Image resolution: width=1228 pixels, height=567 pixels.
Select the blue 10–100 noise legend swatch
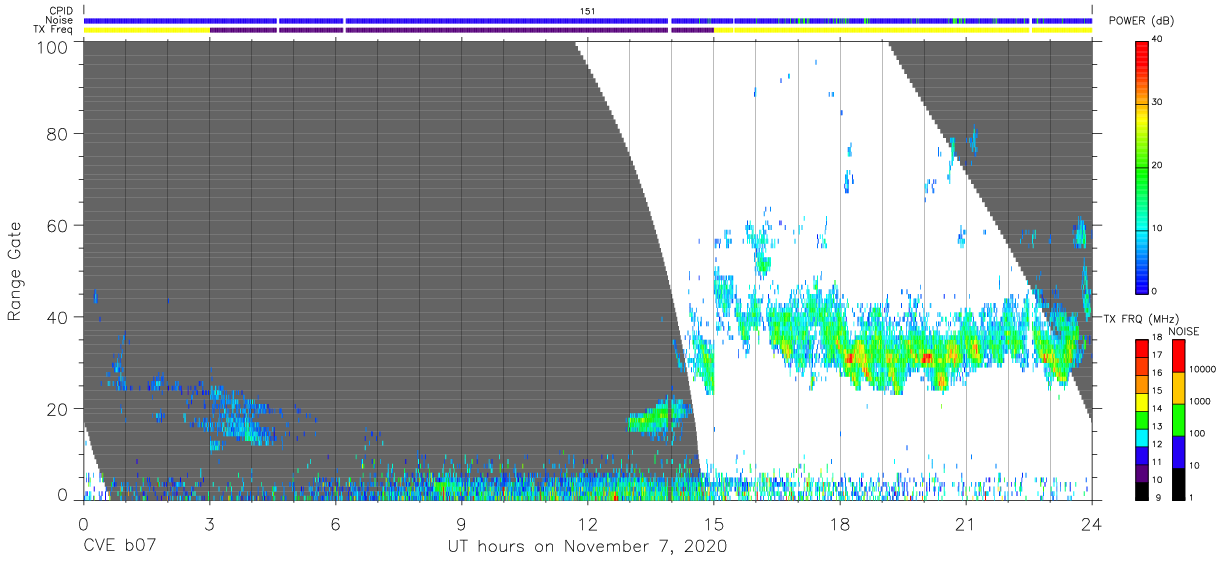(x=1177, y=451)
